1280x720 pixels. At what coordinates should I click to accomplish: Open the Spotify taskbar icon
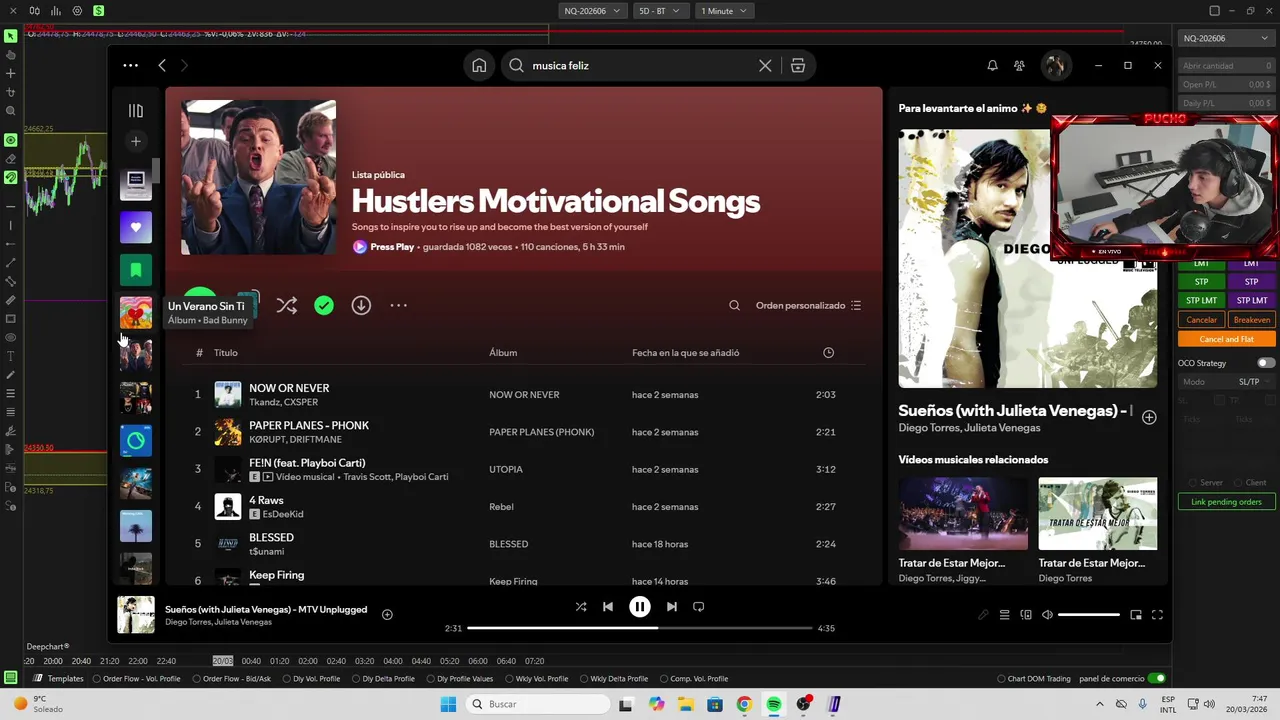(x=774, y=704)
